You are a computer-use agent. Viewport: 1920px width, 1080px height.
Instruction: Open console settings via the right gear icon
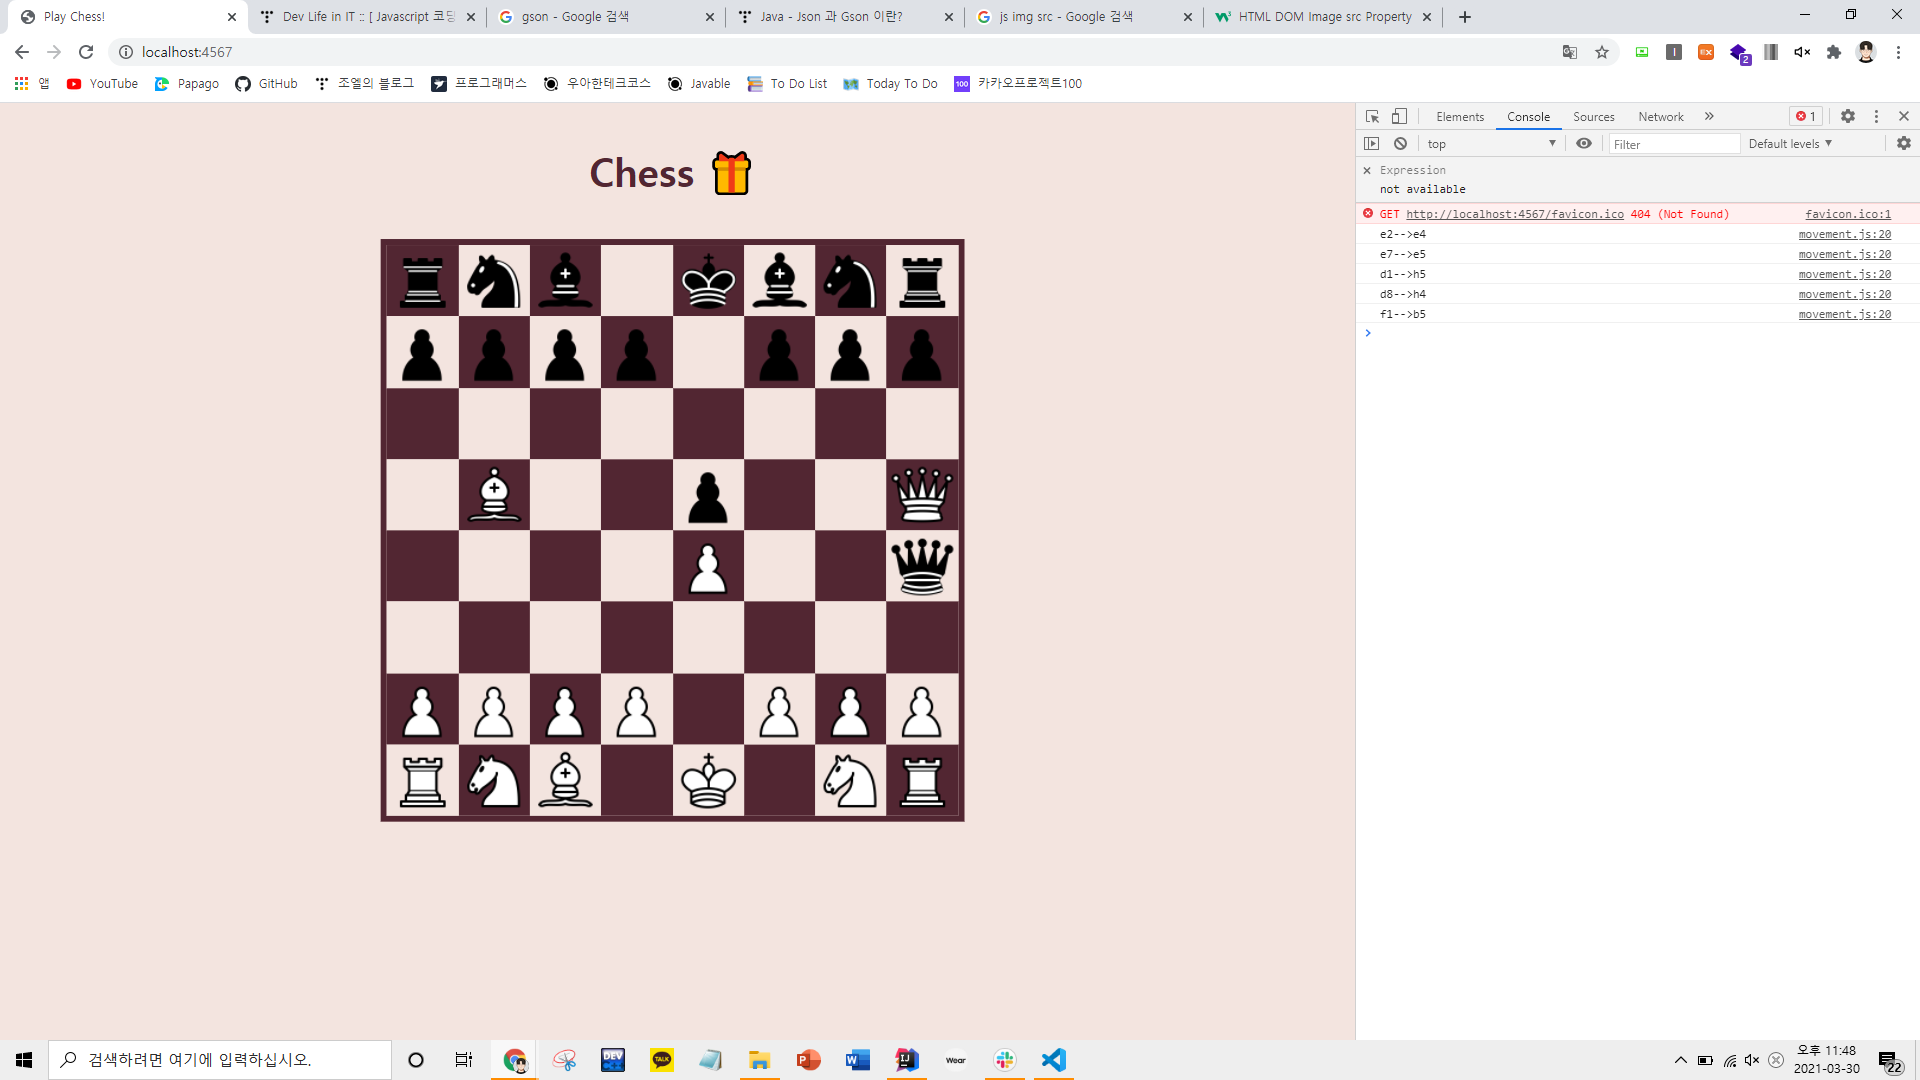point(1903,143)
